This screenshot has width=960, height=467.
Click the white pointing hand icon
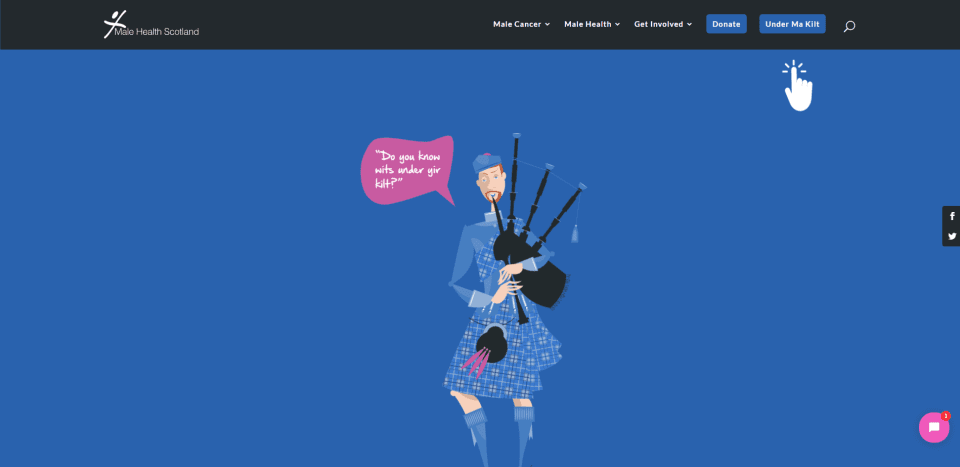pyautogui.click(x=798, y=86)
